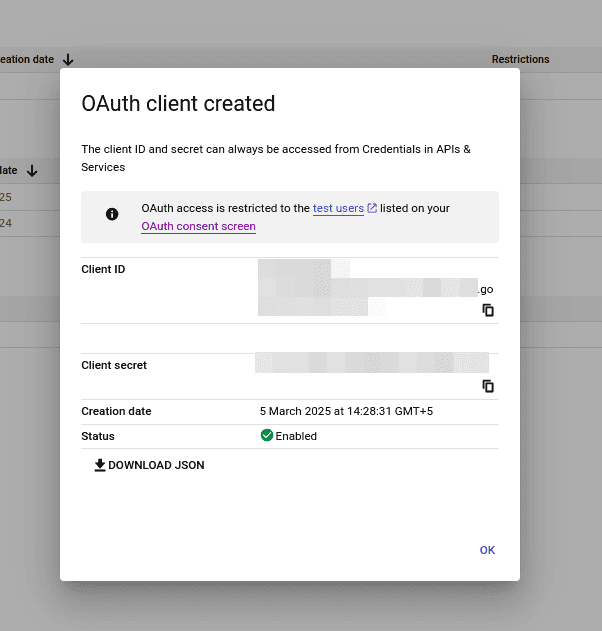Click the download arrow icon for JSON
This screenshot has width=602, height=631.
[x=99, y=465]
